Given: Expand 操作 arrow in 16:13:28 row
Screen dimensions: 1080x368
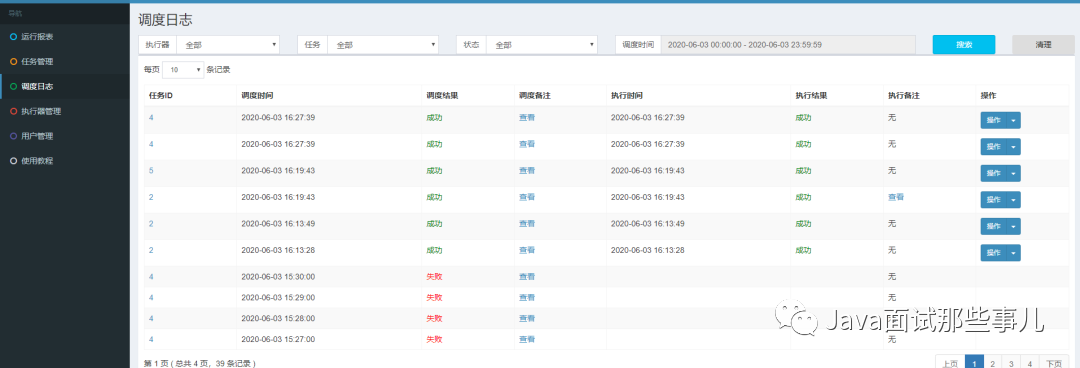Looking at the screenshot, I should point(1013,253).
